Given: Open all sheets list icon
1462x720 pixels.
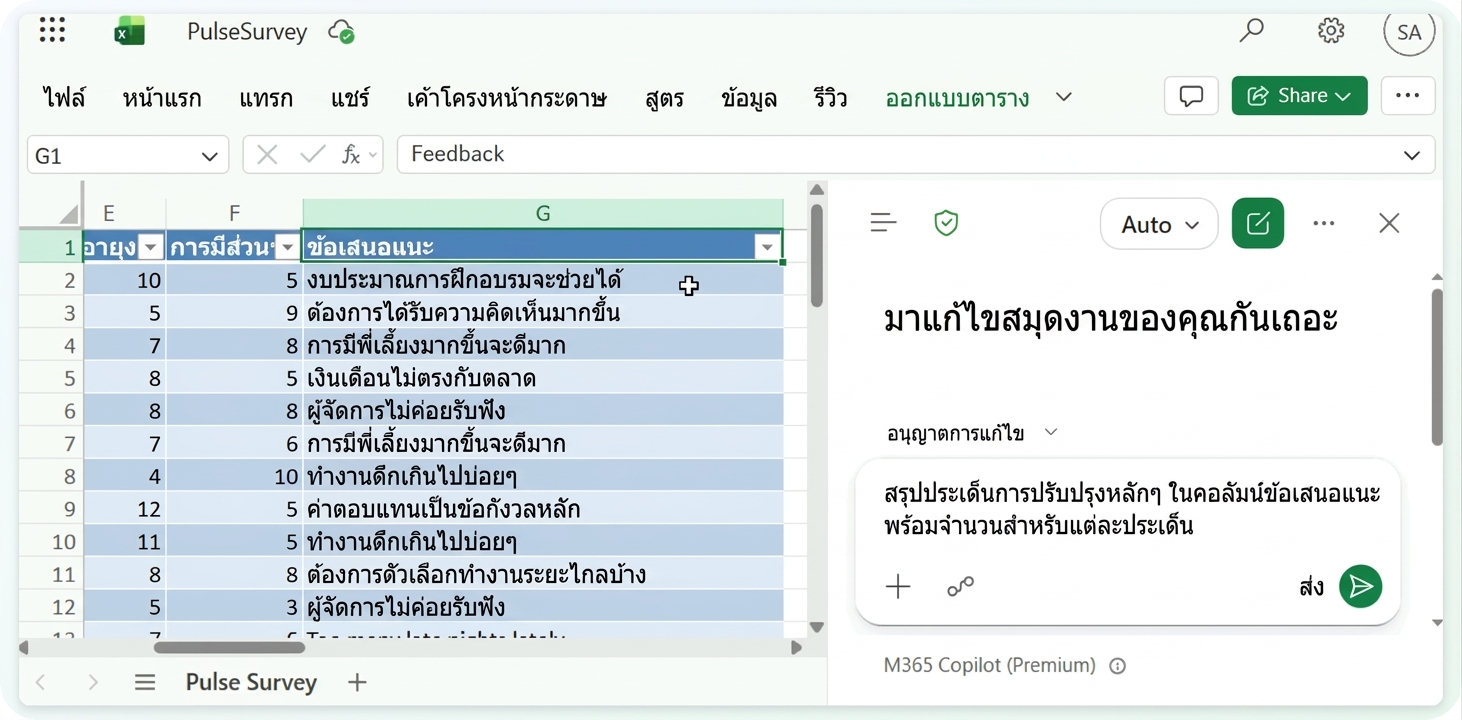Looking at the screenshot, I should 145,683.
